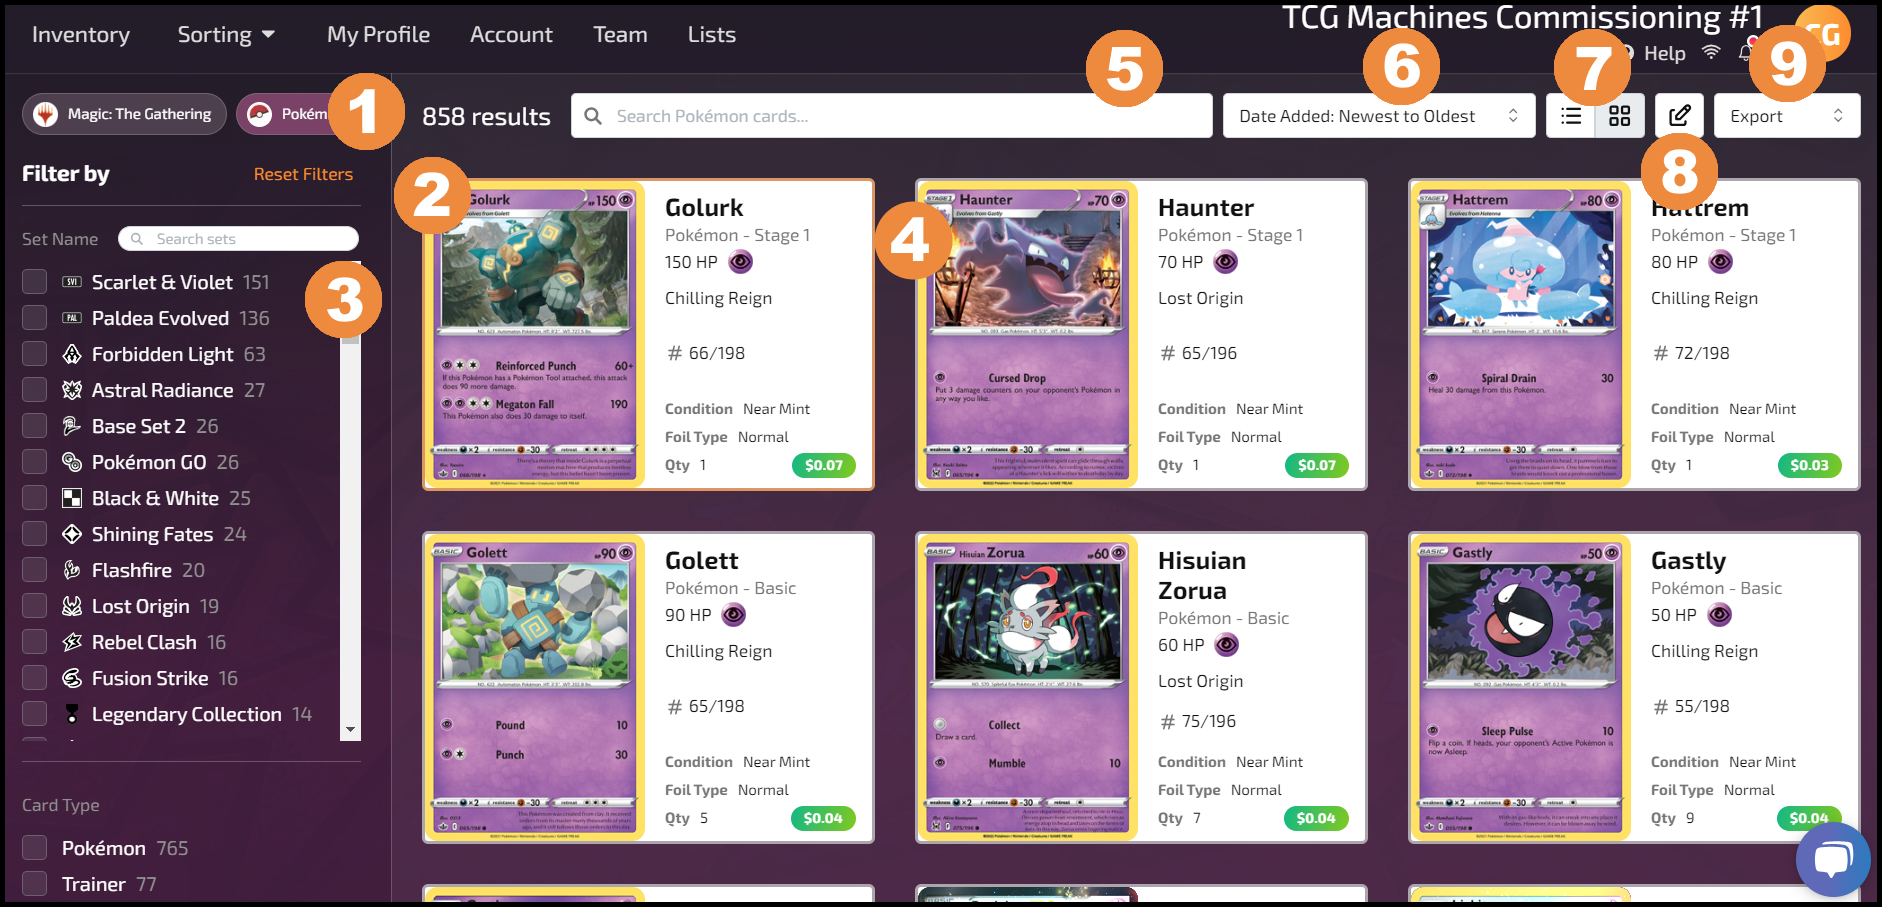Viewport: 1882px width, 907px height.
Task: Open the Lists menu item
Action: click(712, 35)
